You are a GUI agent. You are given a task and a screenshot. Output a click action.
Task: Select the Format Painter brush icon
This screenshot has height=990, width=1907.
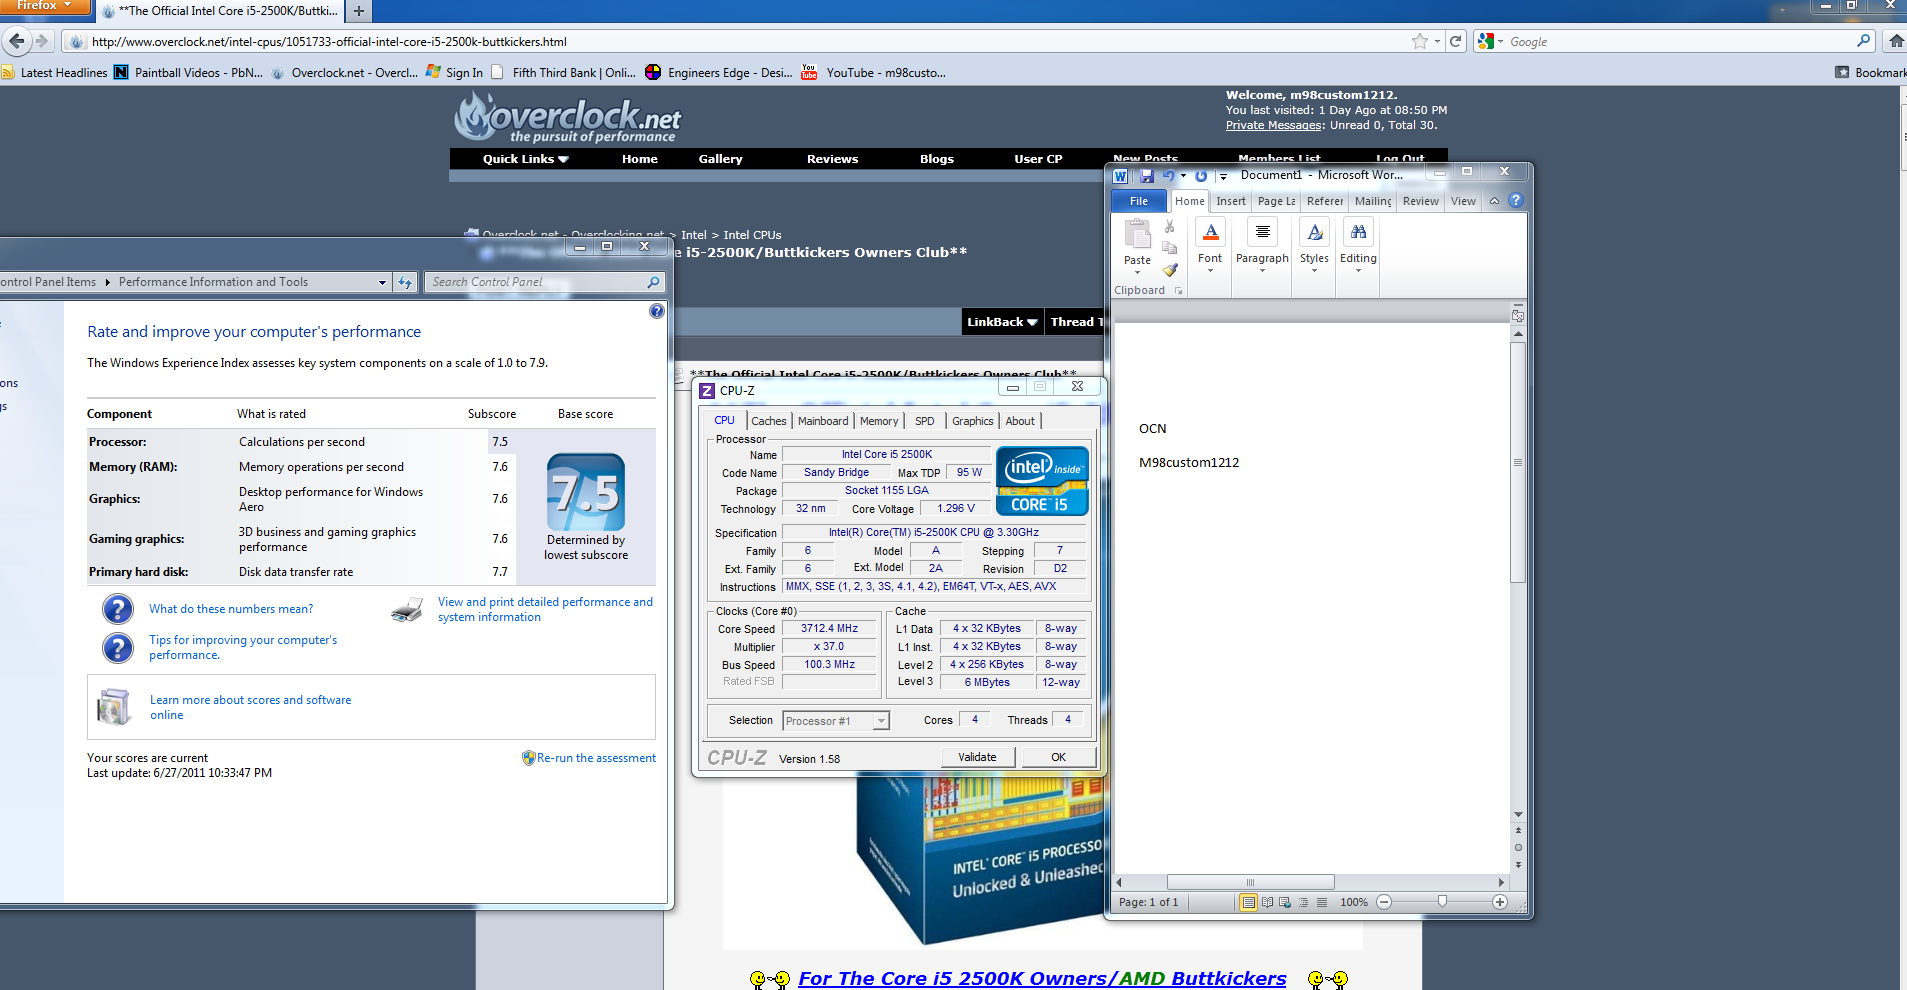[1169, 269]
